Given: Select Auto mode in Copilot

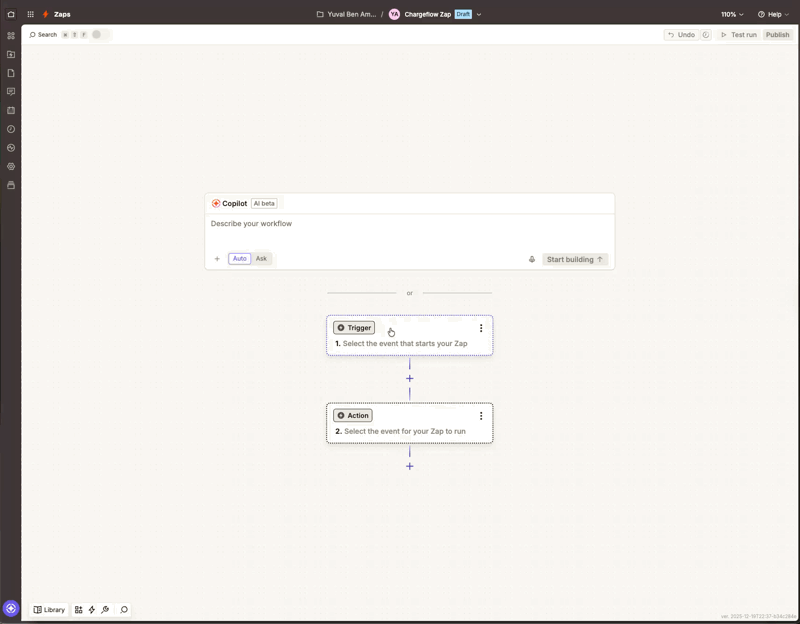Looking at the screenshot, I should pyautogui.click(x=239, y=259).
